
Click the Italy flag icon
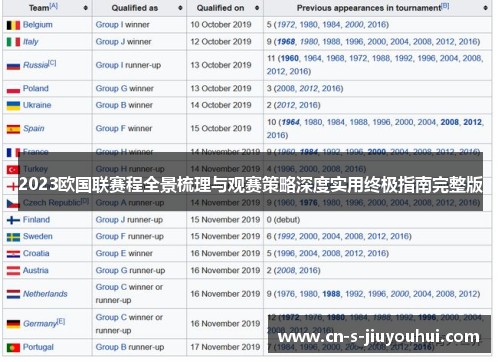[x=13, y=42]
